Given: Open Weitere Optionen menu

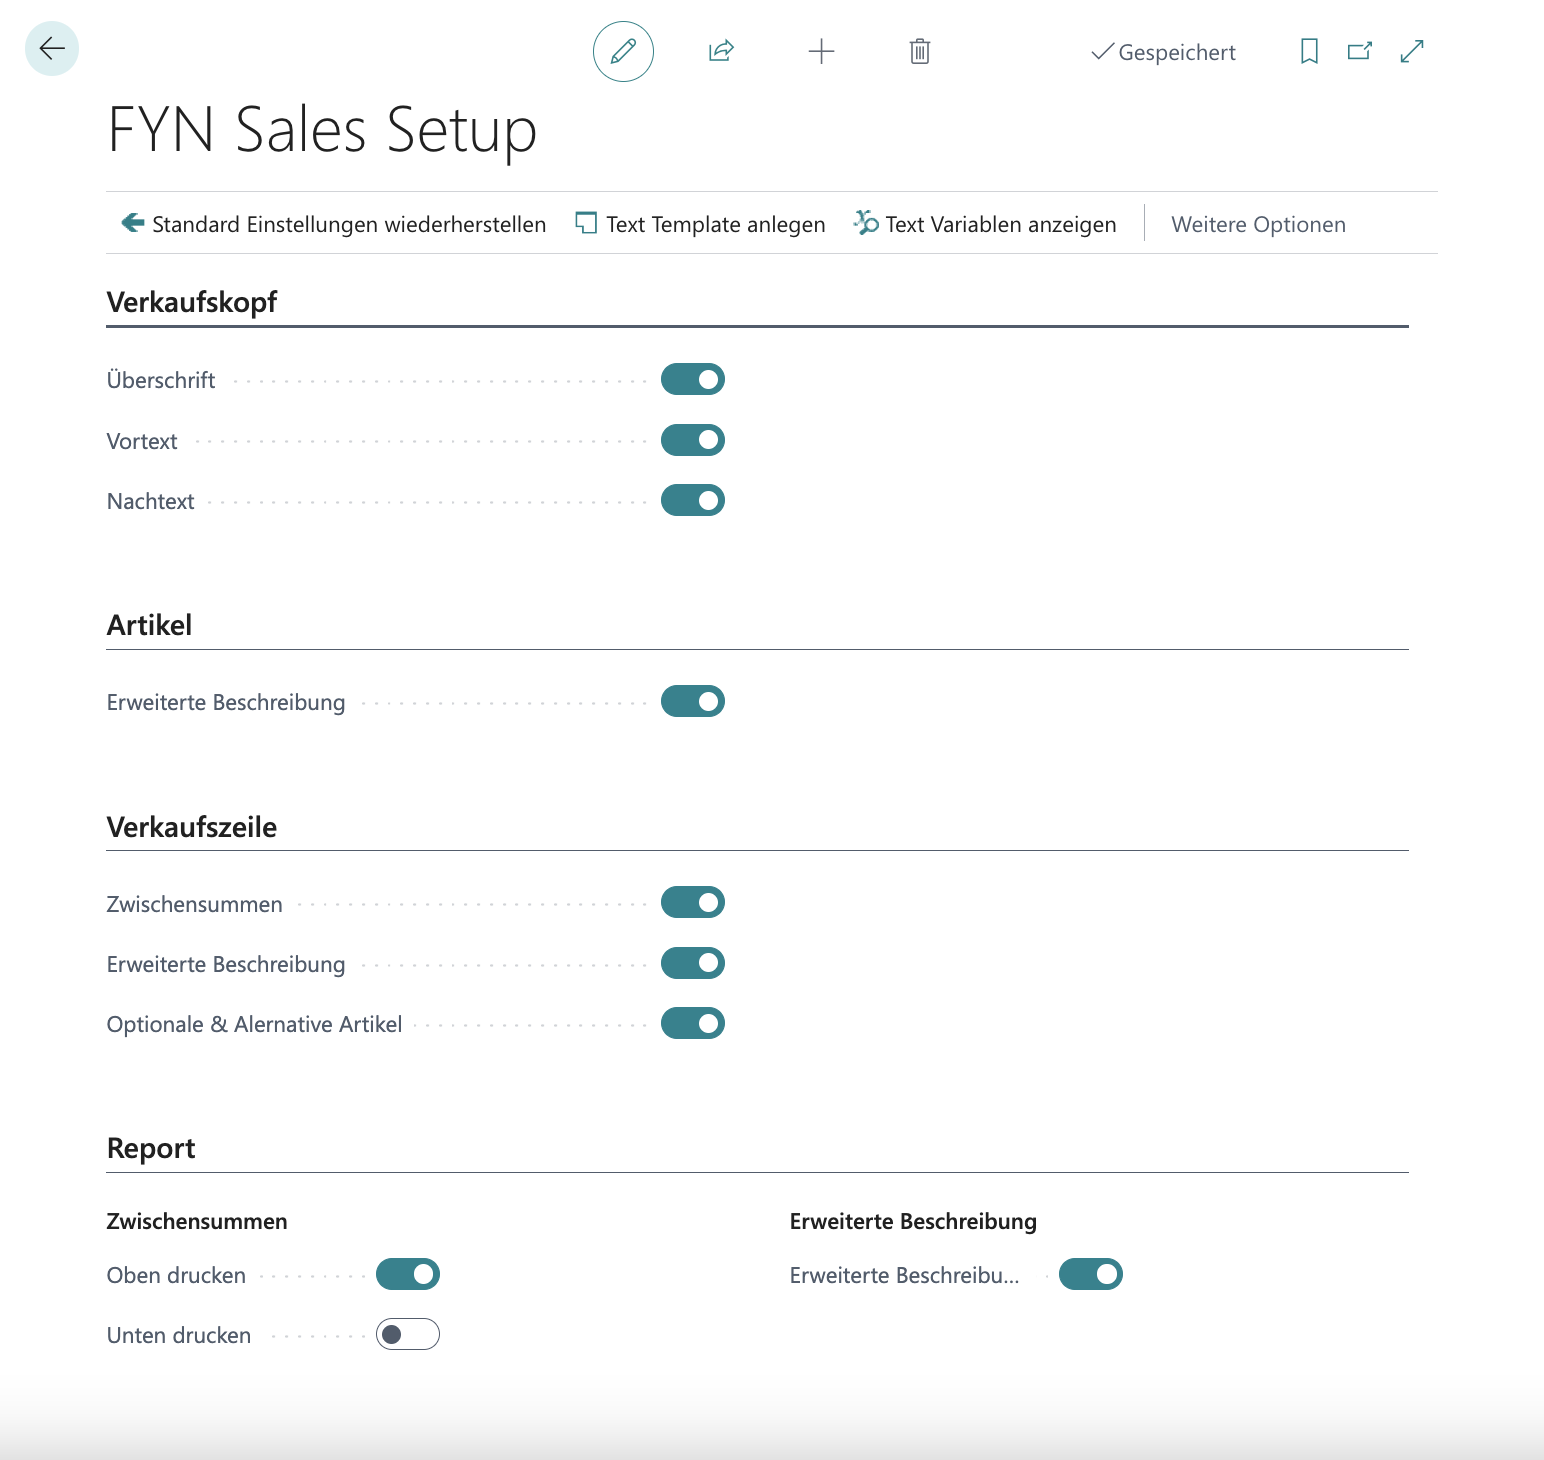Looking at the screenshot, I should [1258, 224].
